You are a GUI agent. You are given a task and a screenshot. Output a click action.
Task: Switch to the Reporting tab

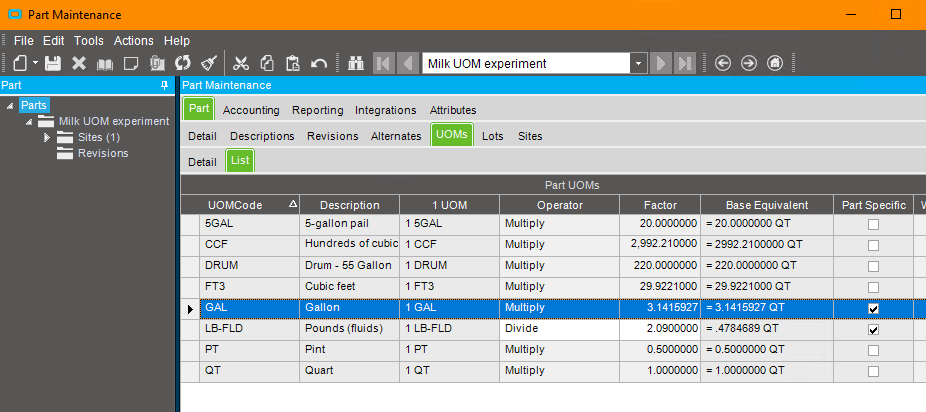pos(318,110)
